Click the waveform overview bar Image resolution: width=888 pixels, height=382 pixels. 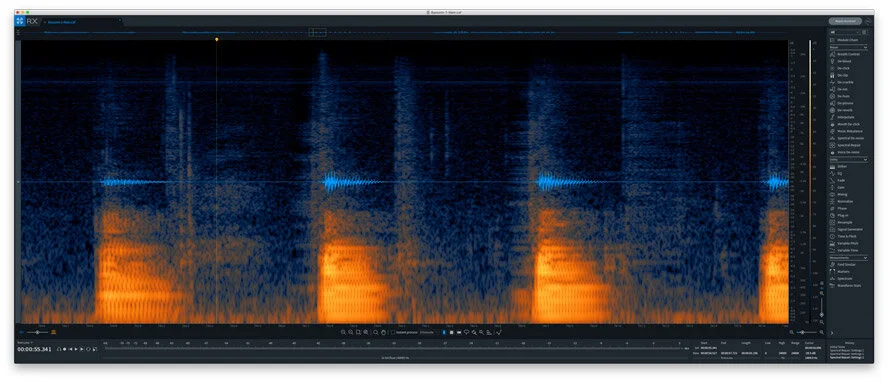click(x=405, y=33)
